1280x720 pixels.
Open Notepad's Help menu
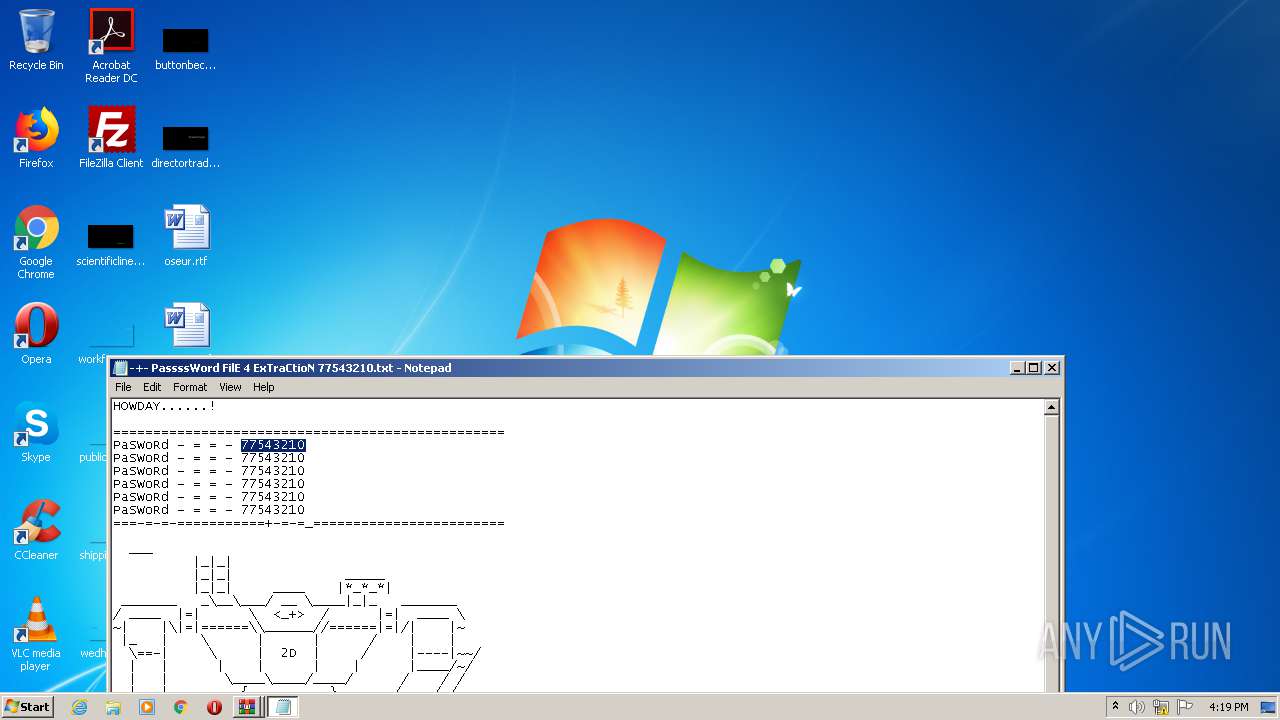click(263, 387)
